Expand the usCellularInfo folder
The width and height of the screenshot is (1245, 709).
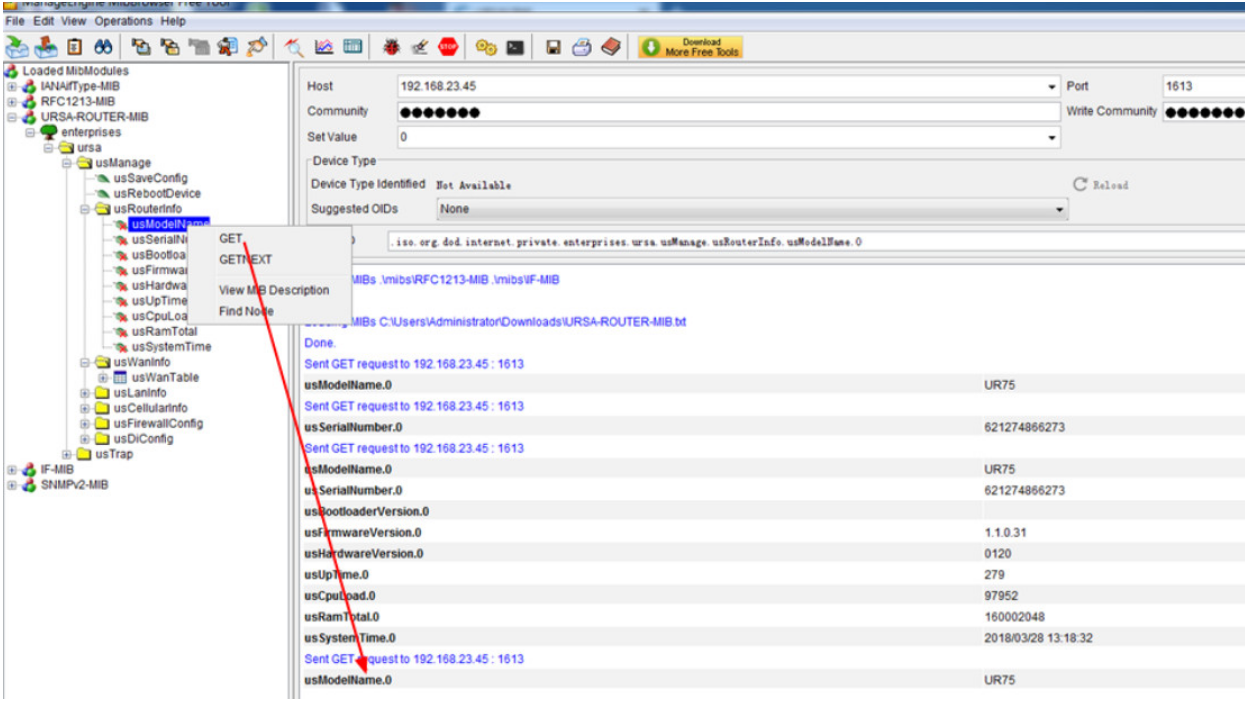(86, 408)
